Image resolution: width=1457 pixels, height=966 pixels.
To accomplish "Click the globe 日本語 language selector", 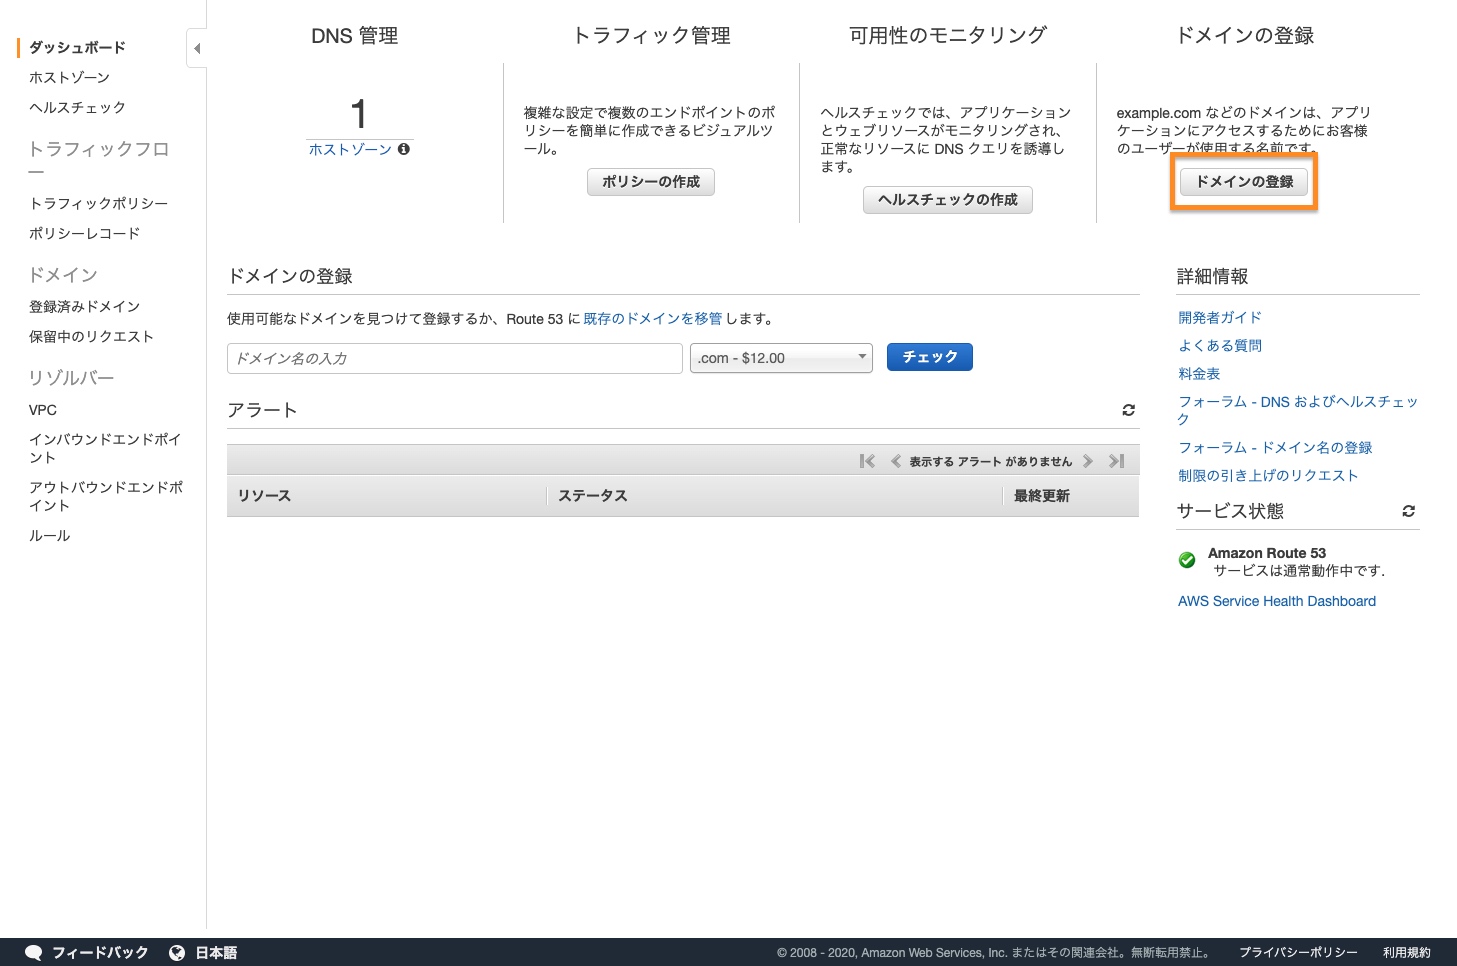I will point(204,952).
